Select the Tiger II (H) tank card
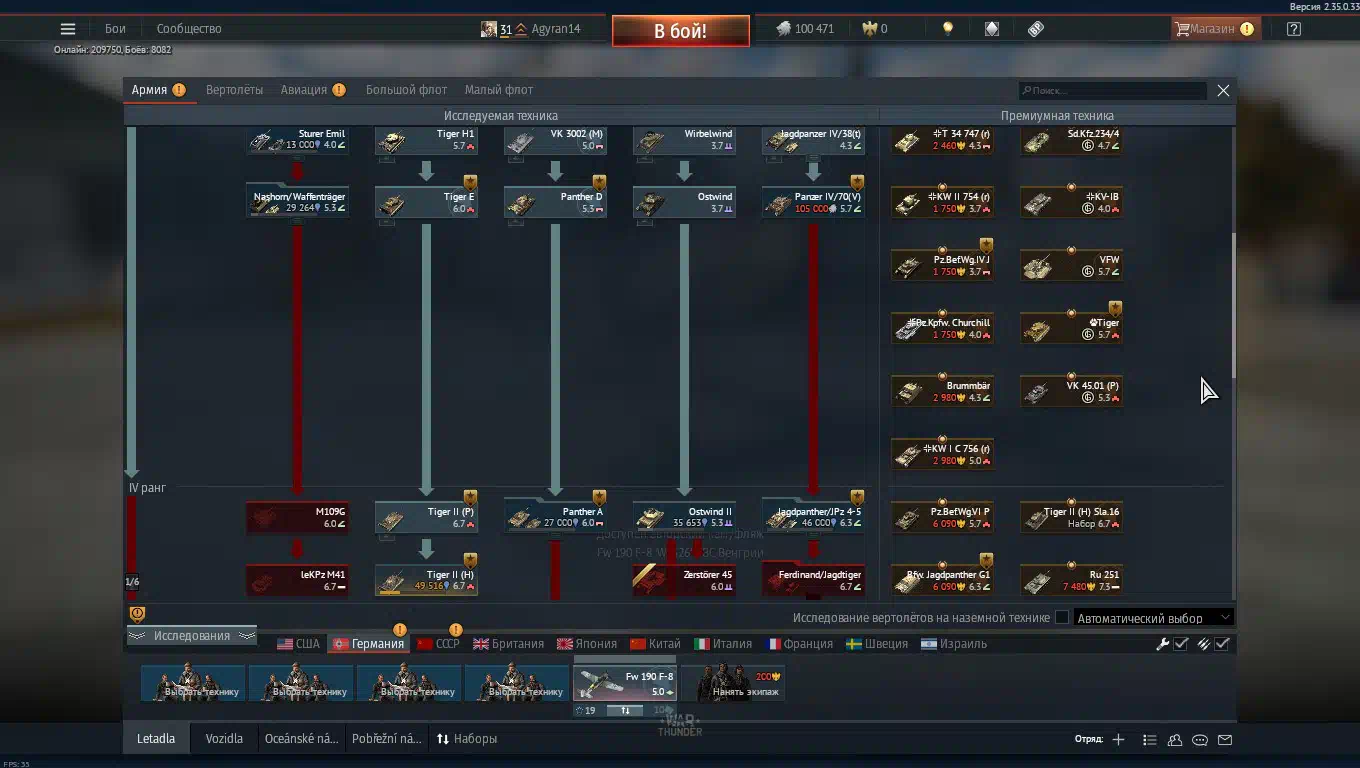This screenshot has width=1360, height=768. pyautogui.click(x=426, y=580)
